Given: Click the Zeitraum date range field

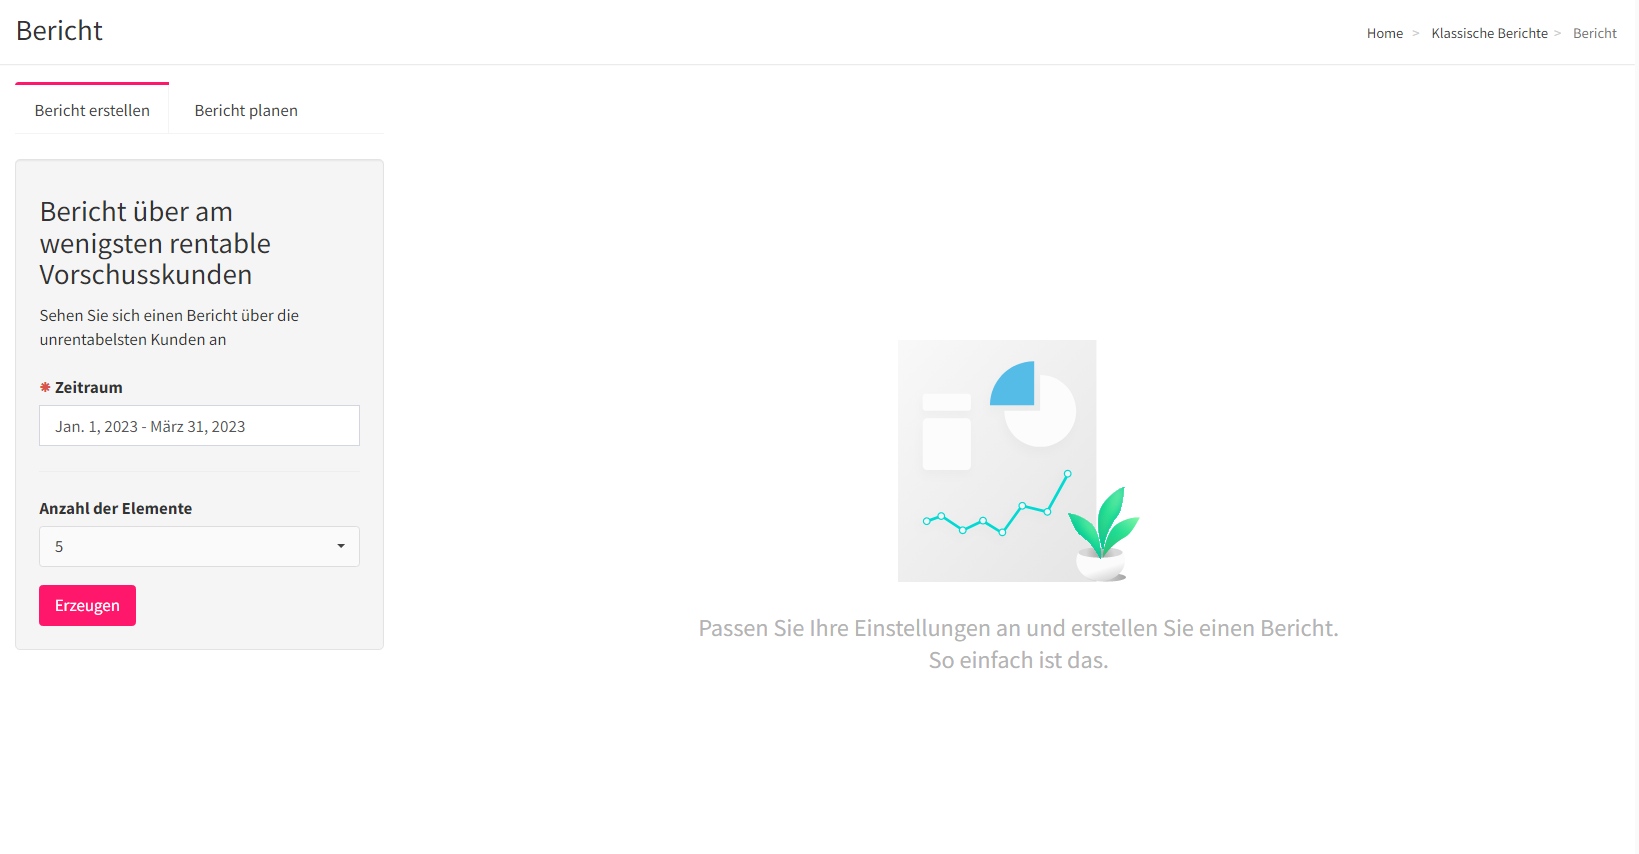Looking at the screenshot, I should [199, 426].
